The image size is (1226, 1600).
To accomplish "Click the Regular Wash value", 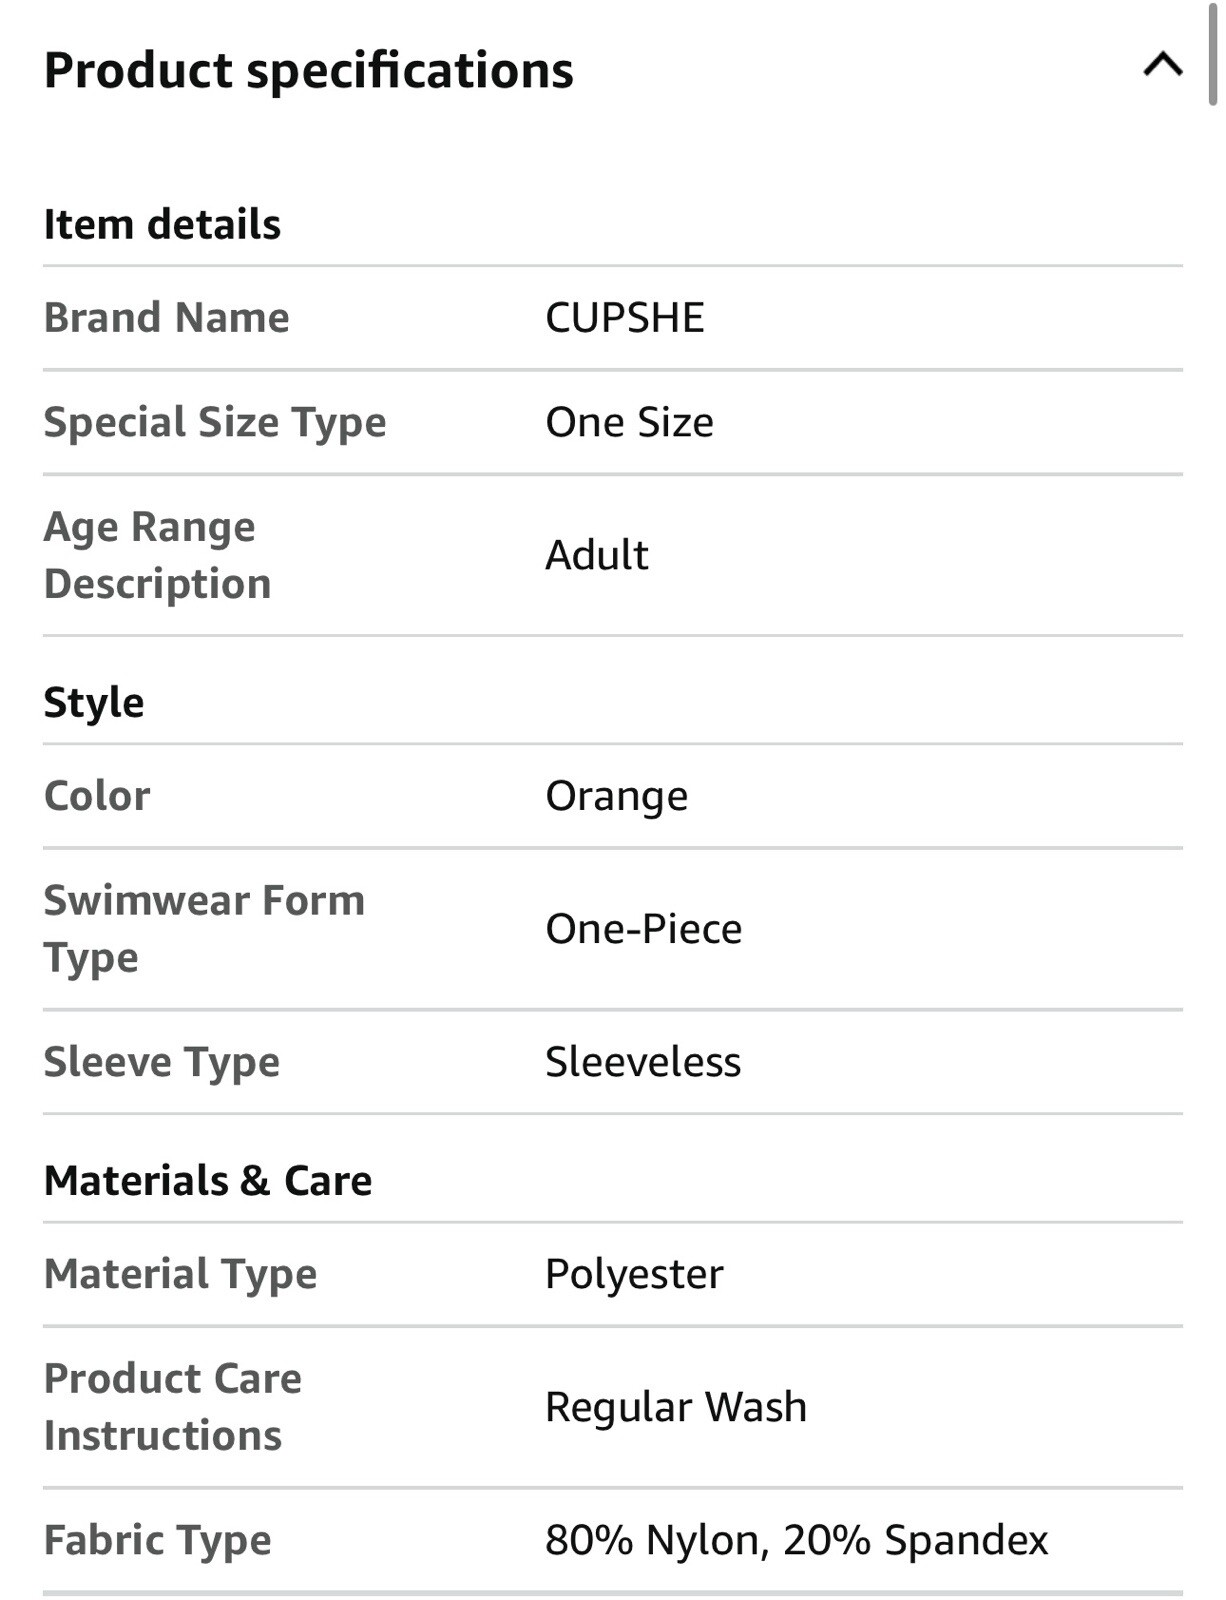I will click(x=676, y=1408).
